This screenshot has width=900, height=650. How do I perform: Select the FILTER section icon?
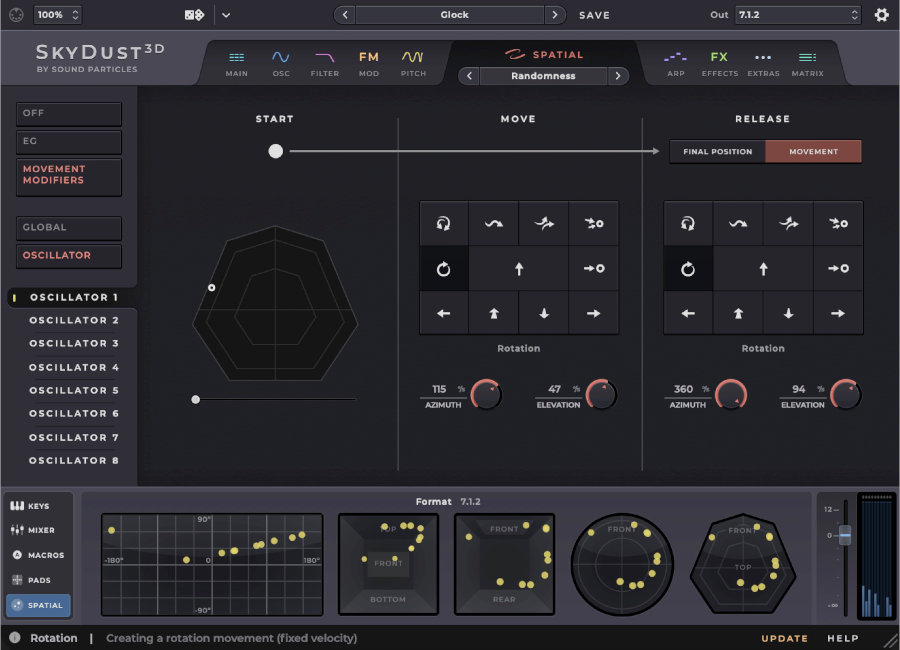[x=324, y=62]
